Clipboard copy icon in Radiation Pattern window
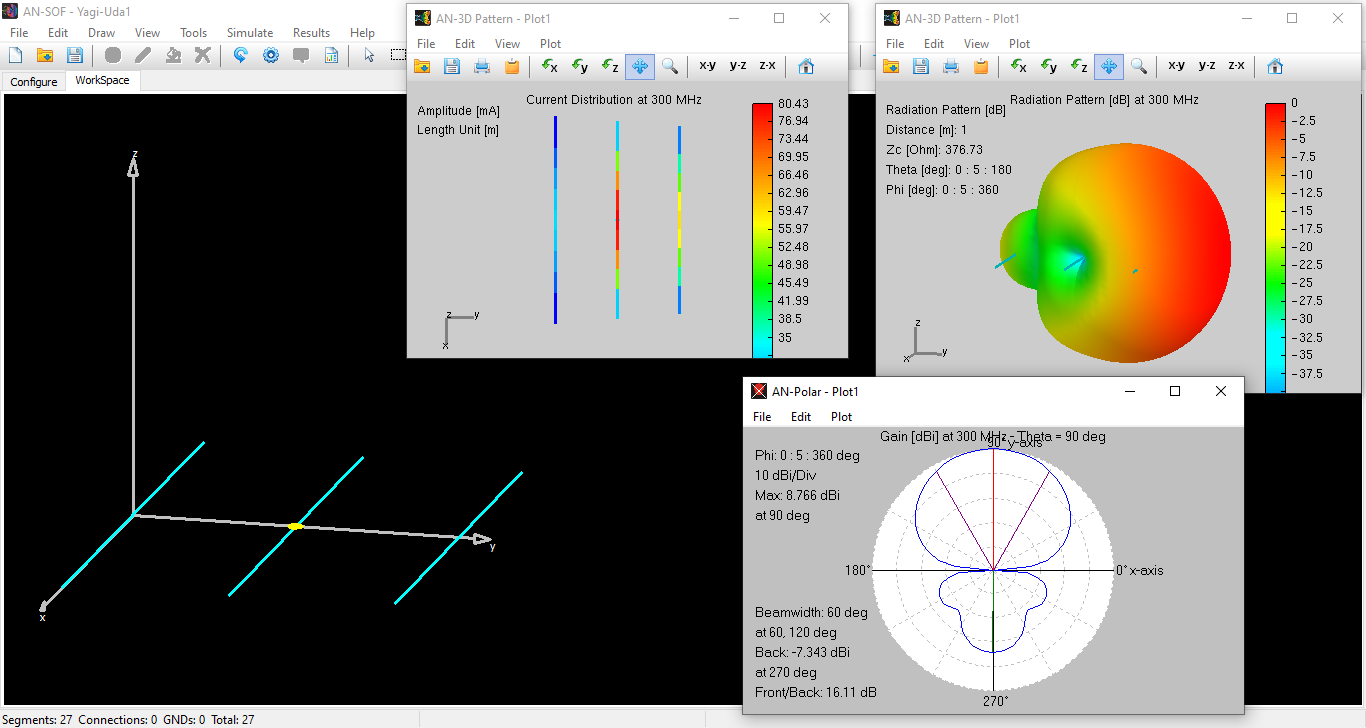 (981, 66)
